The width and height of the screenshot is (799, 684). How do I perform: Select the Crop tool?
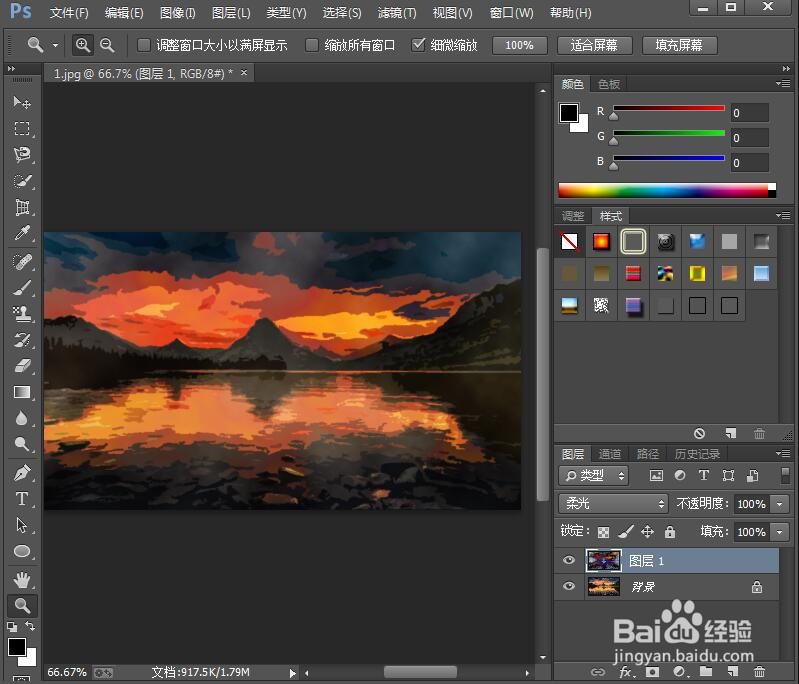click(x=21, y=207)
